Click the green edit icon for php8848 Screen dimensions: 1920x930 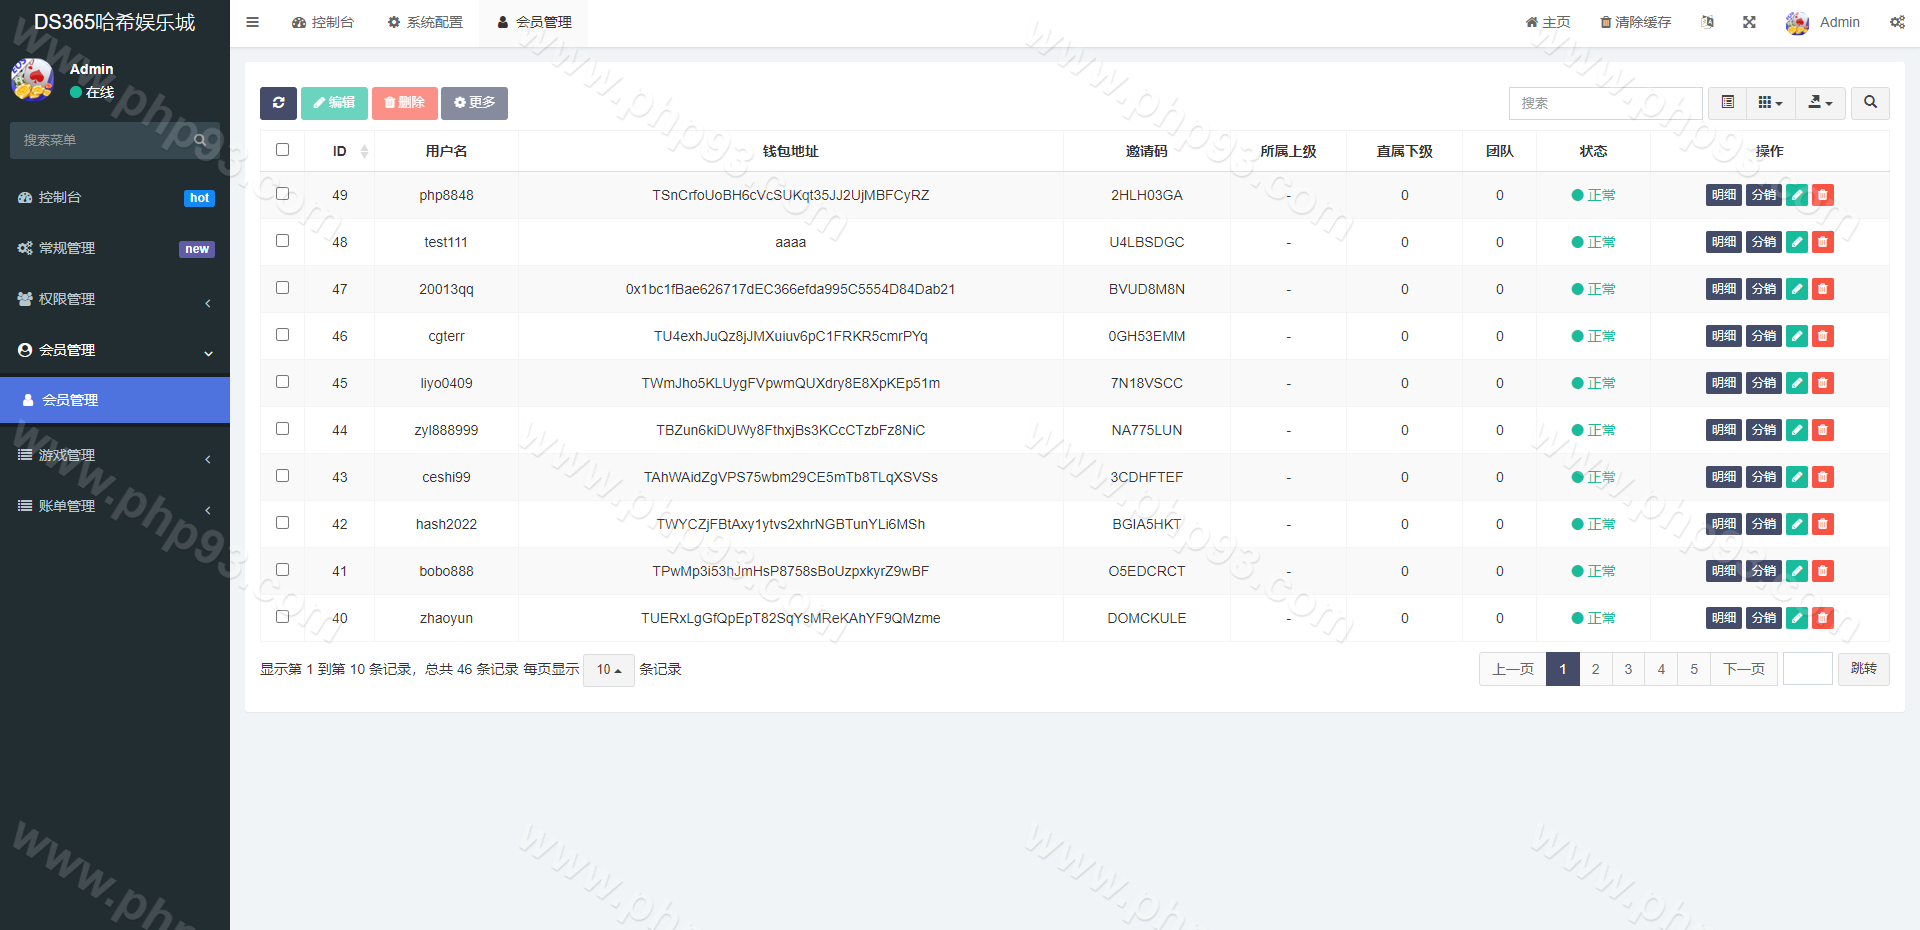coord(1797,195)
